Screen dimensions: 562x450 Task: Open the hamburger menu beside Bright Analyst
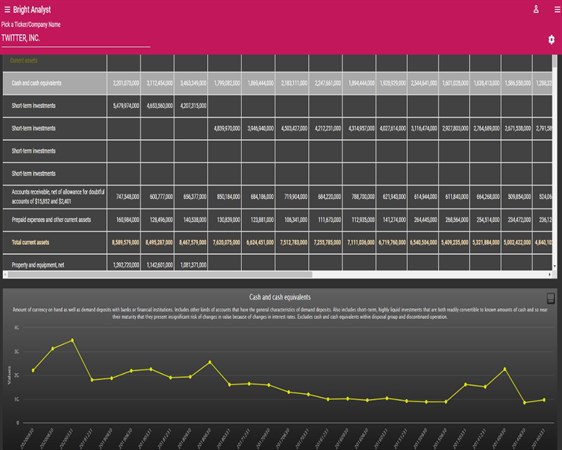7,10
